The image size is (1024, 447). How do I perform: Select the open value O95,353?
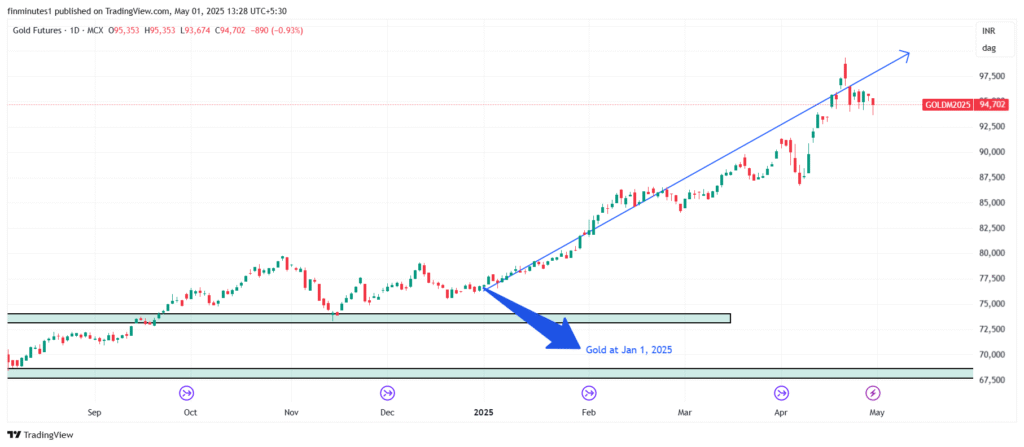click(125, 30)
